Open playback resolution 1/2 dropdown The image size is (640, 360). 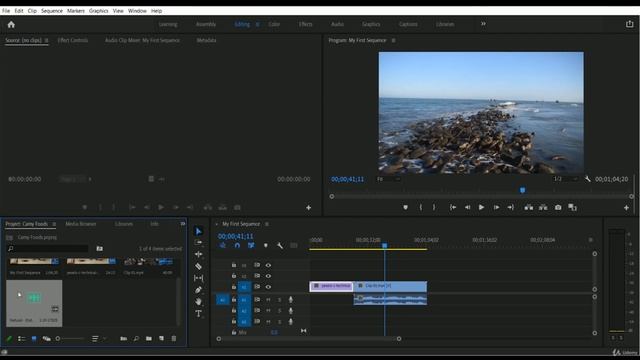coord(566,179)
